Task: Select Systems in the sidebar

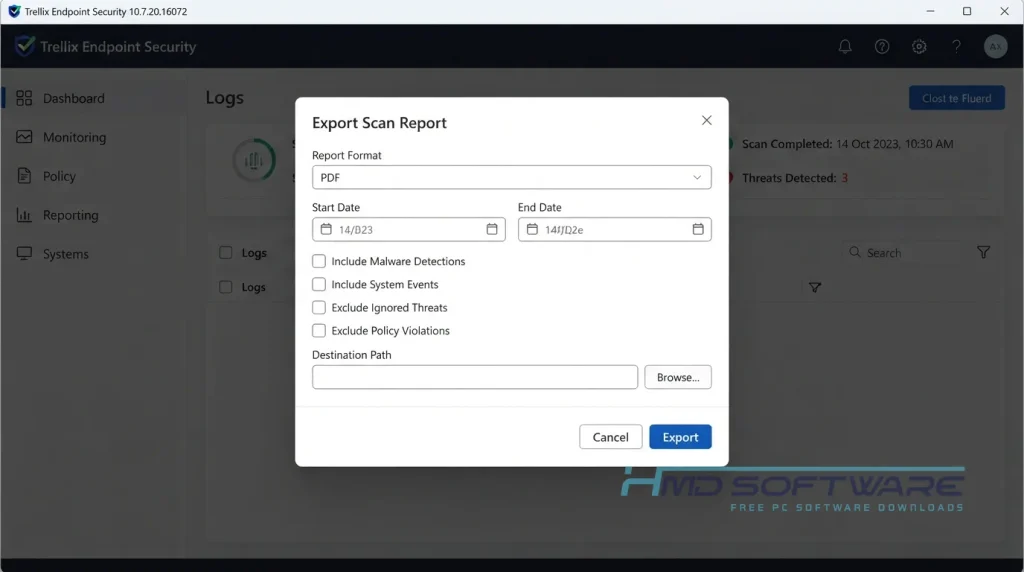Action: tap(94, 254)
